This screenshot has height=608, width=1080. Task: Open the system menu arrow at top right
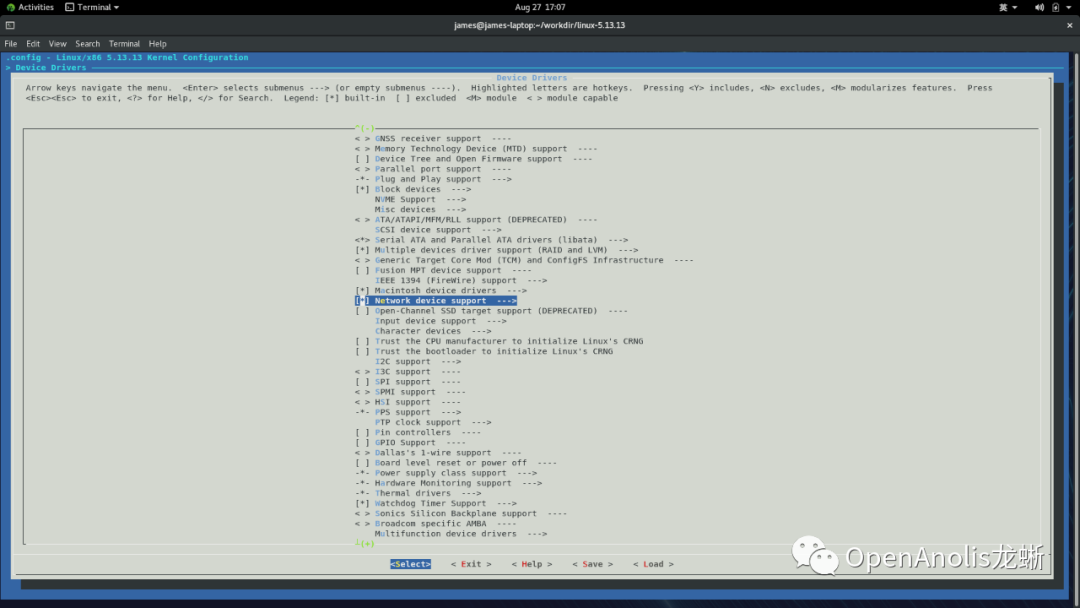pyautogui.click(x=1069, y=8)
